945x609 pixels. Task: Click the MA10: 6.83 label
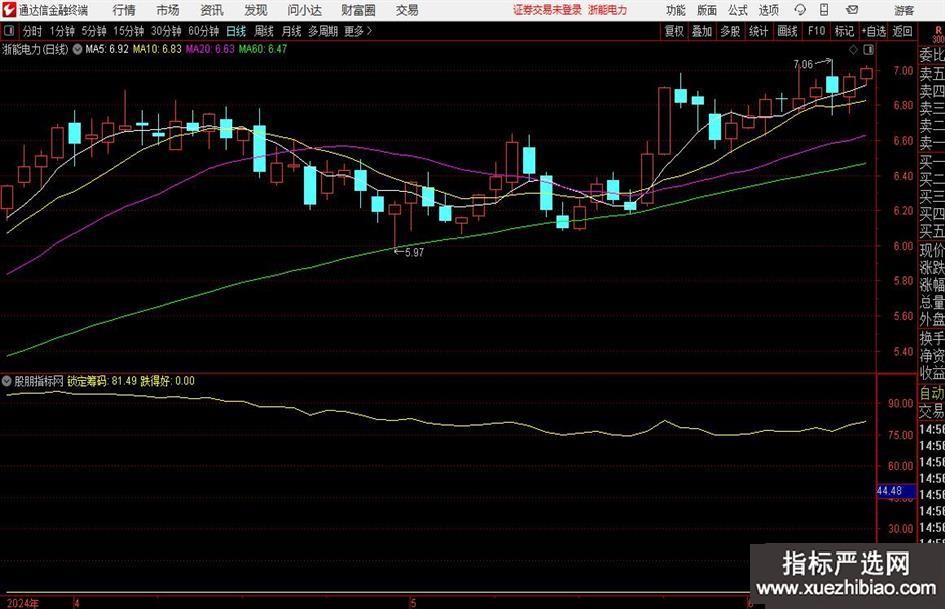click(157, 49)
